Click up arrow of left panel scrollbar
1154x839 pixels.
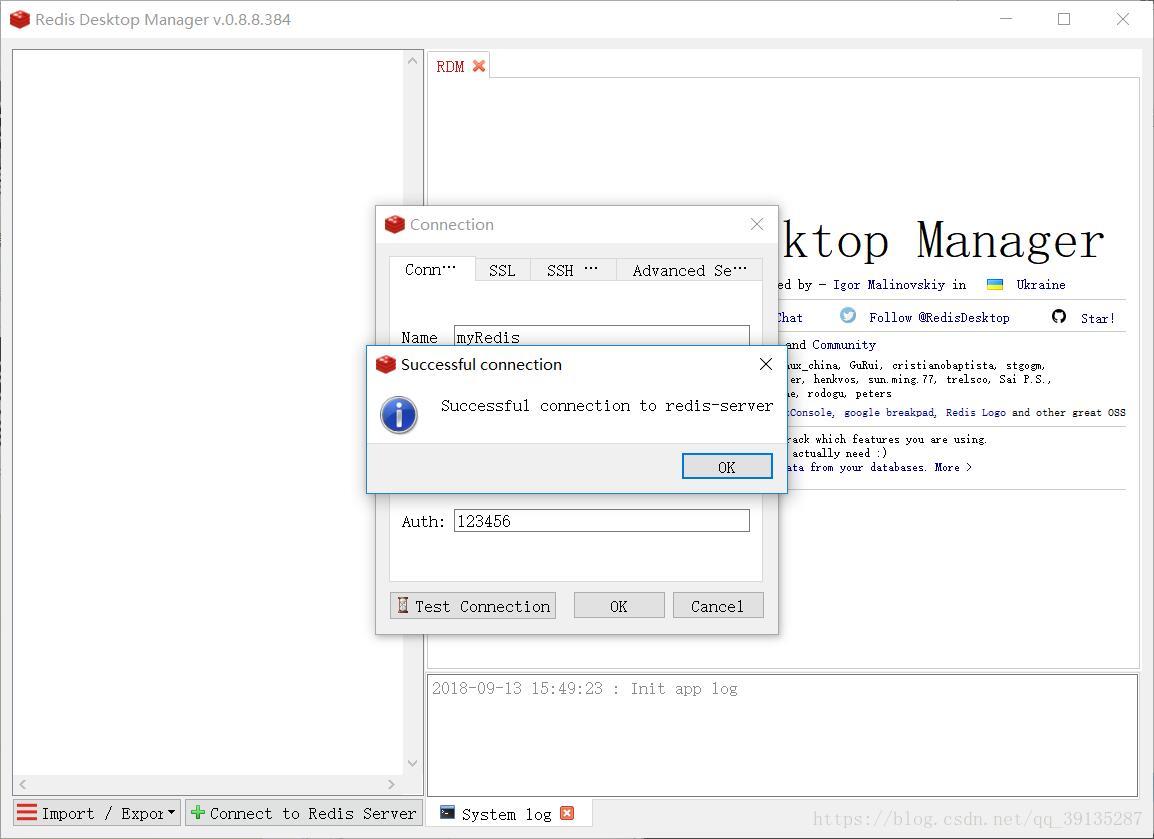tap(412, 61)
